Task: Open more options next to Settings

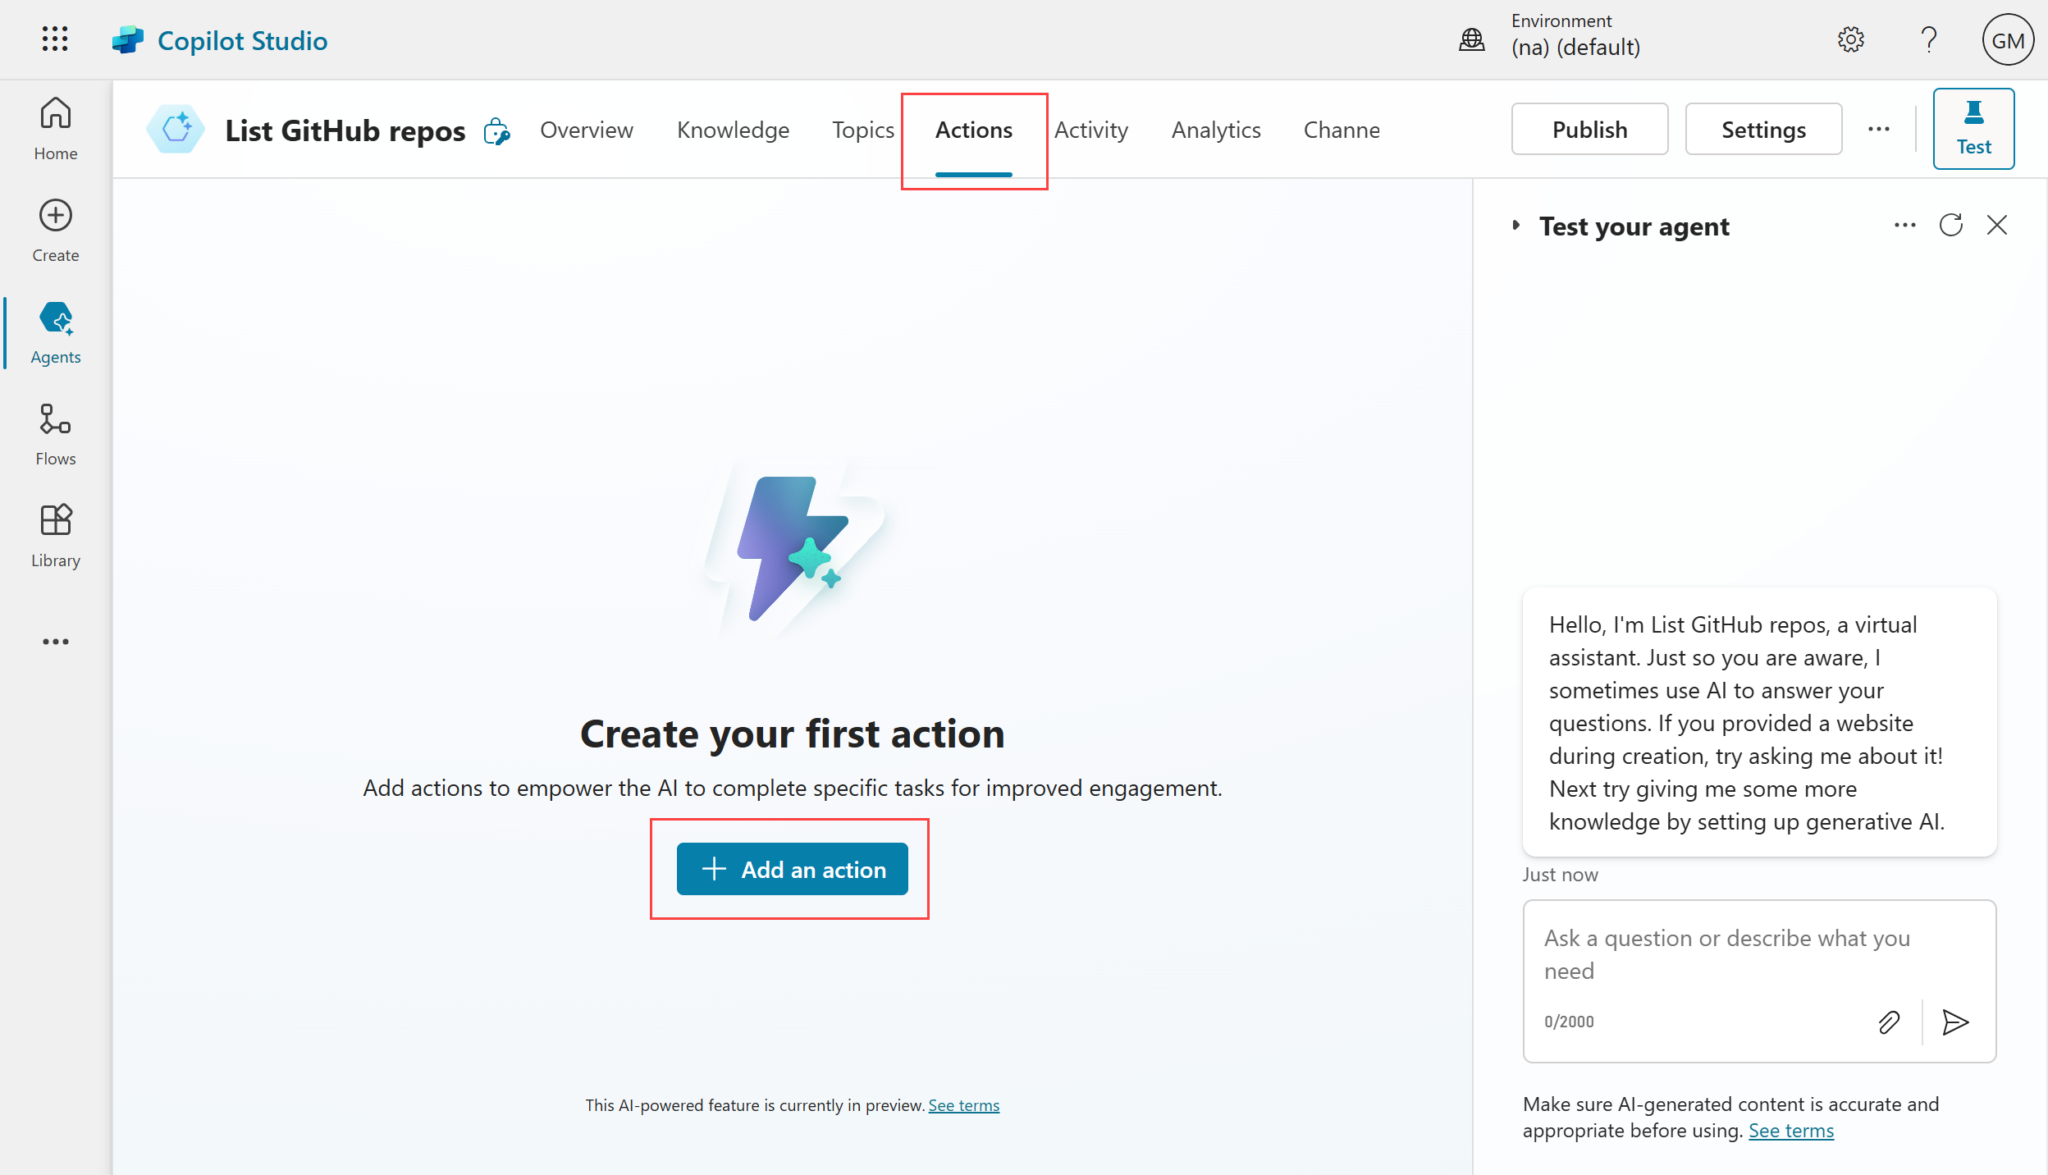Action: 1879,129
